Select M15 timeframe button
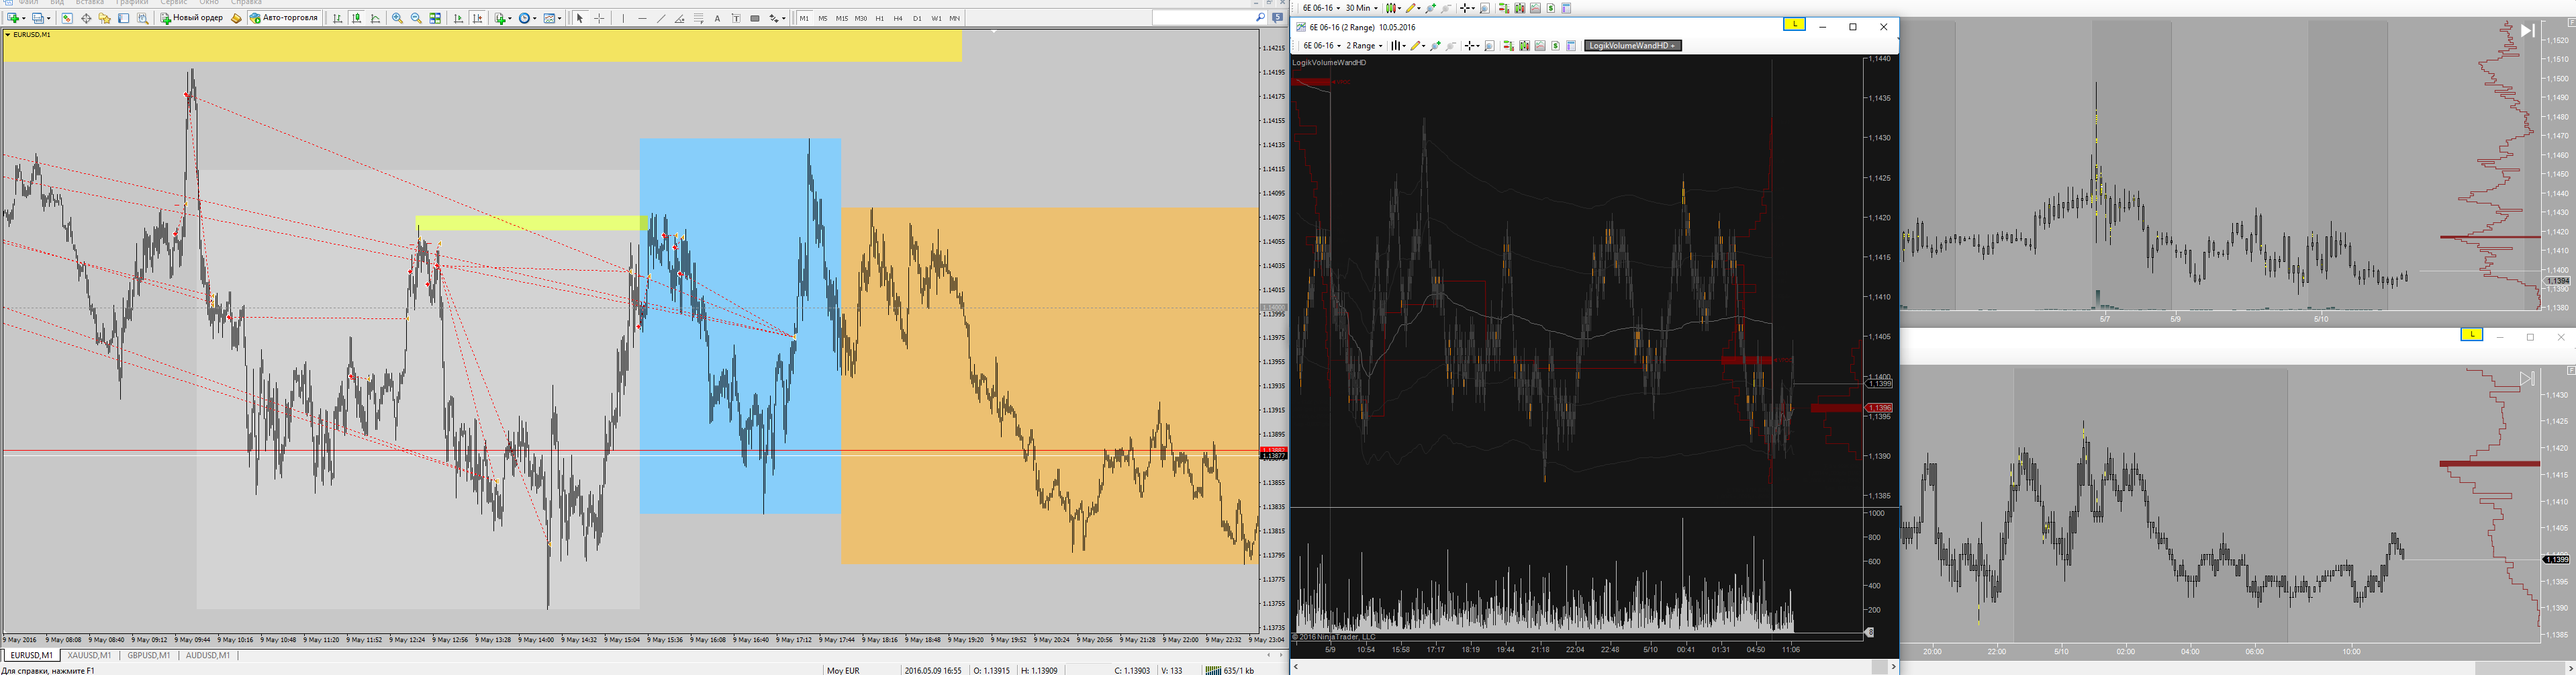This screenshot has width=2576, height=675. coord(842,18)
